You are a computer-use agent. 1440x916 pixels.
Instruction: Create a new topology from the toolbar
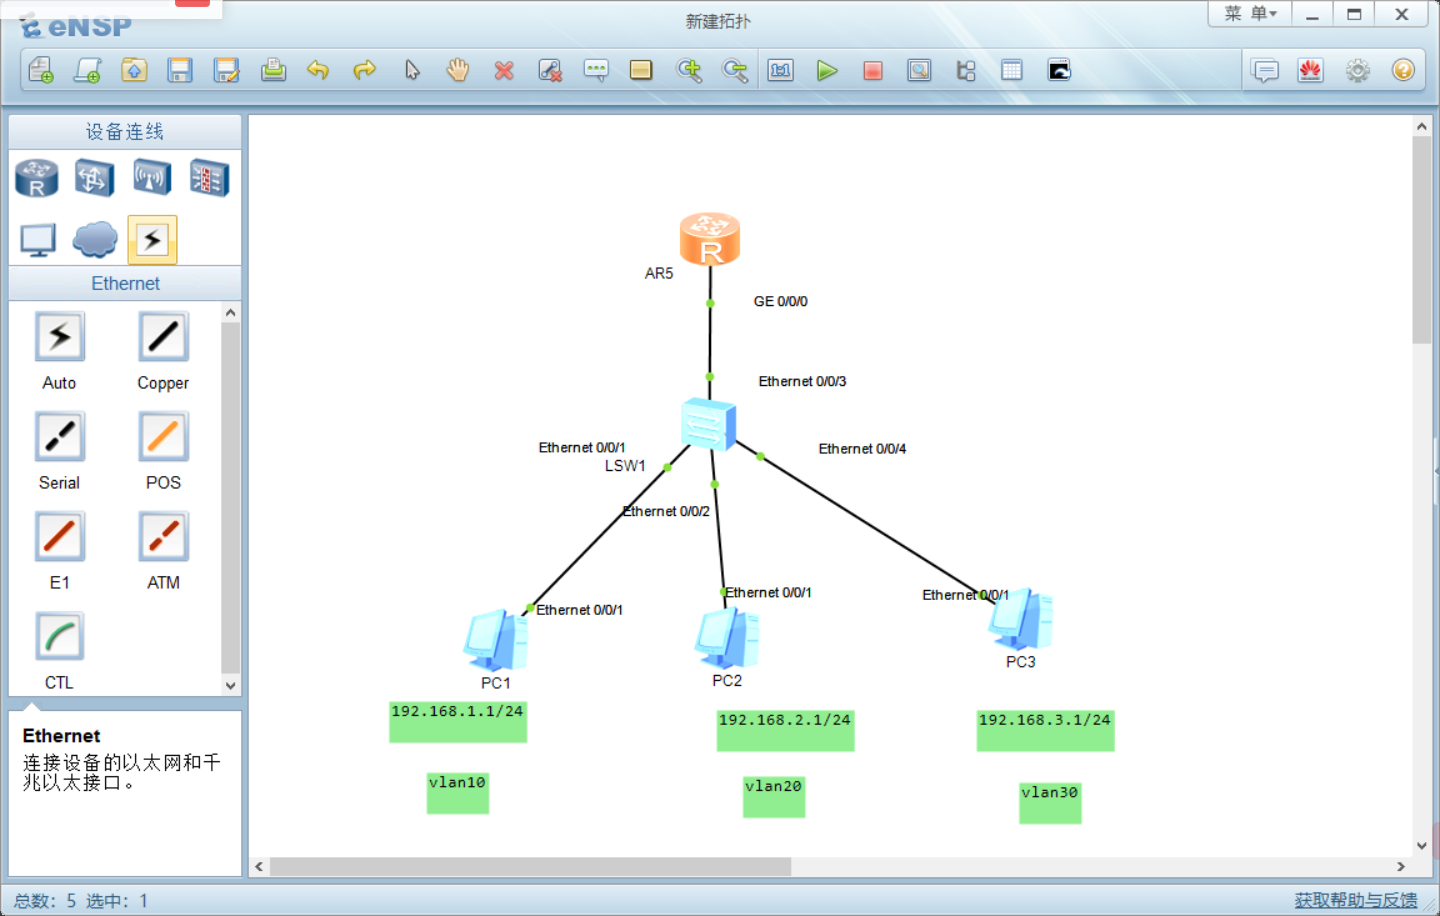pyautogui.click(x=41, y=70)
